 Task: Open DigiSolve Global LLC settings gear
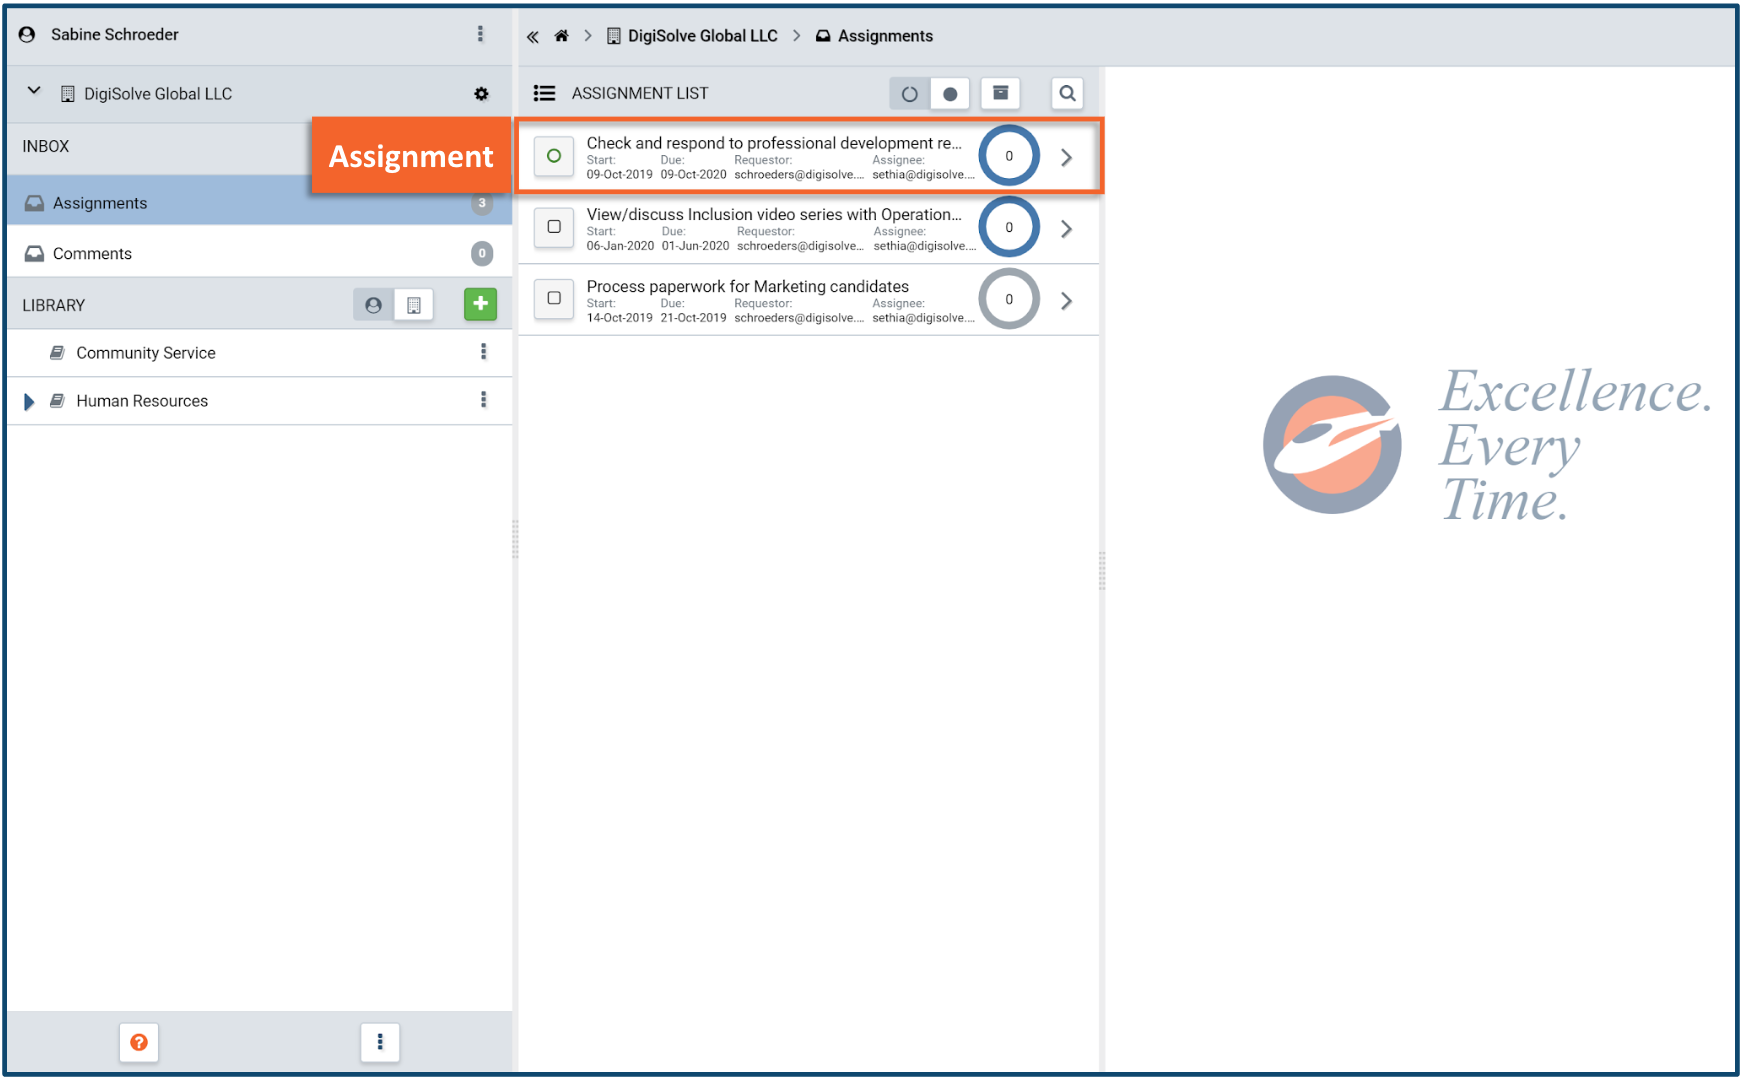click(x=481, y=94)
